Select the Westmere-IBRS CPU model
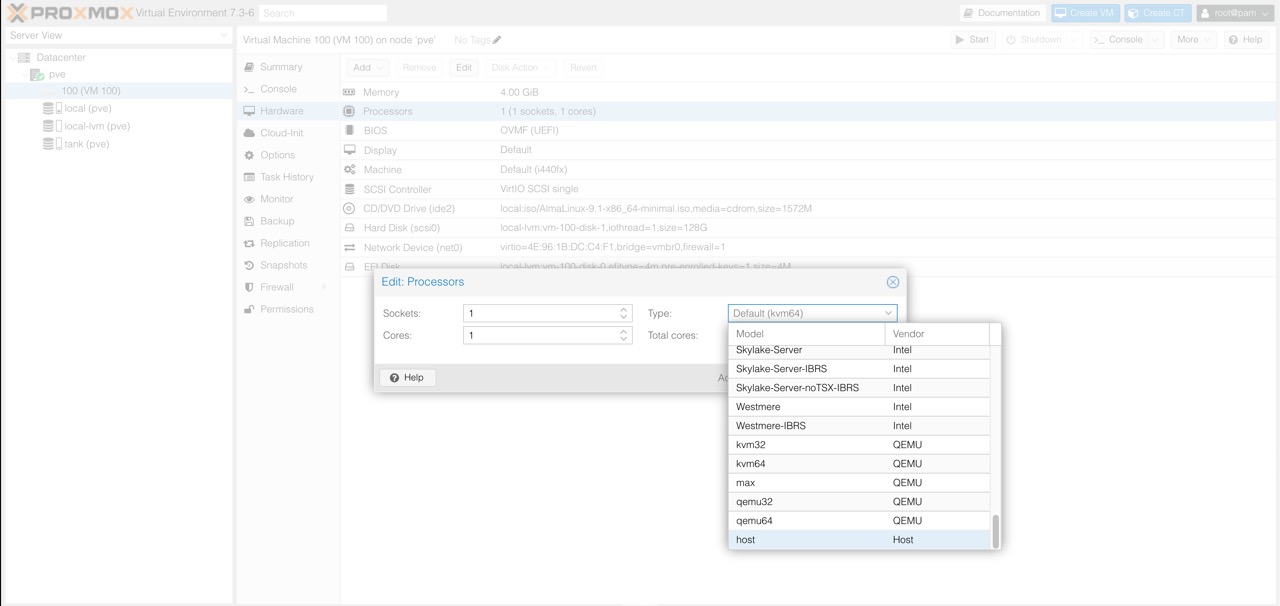Screen dimensions: 1280x606 859,426
